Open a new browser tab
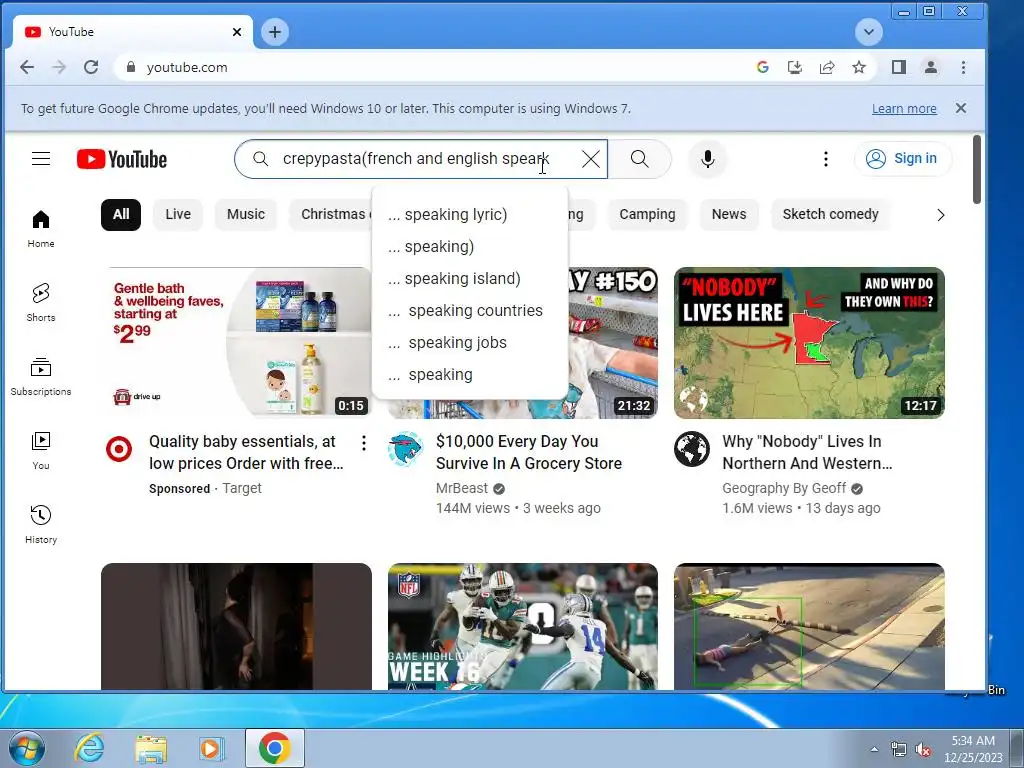This screenshot has height=768, width=1024. point(275,32)
